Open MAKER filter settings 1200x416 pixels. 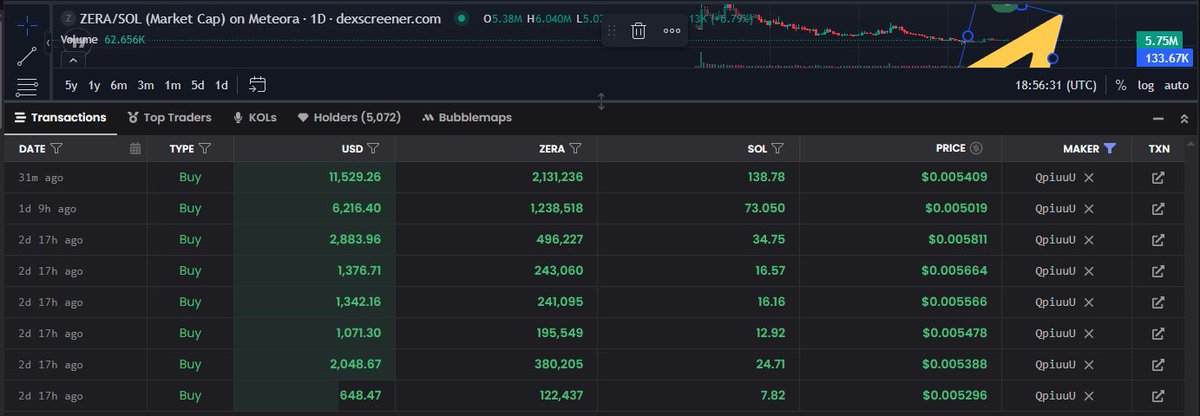click(1109, 148)
